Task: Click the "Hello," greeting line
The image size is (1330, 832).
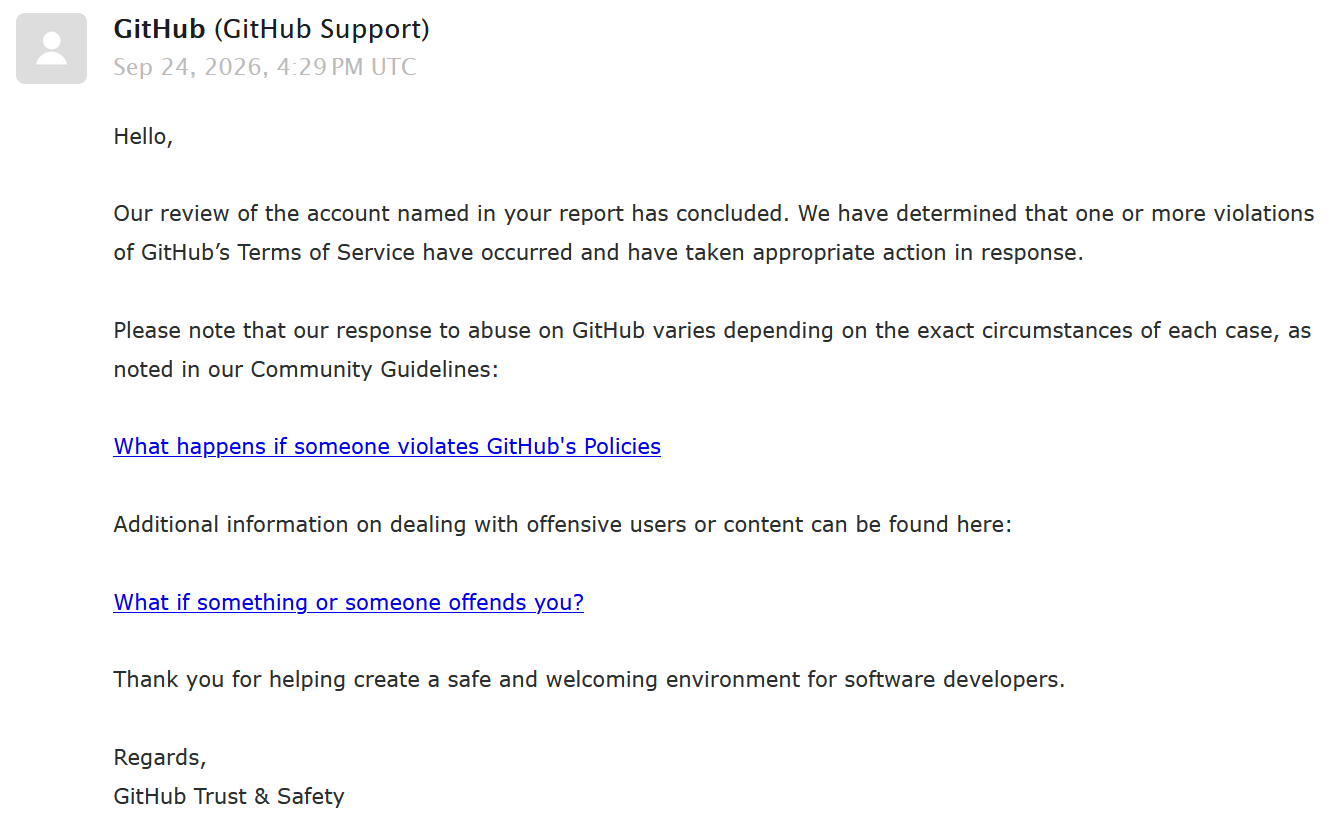Action: [144, 136]
